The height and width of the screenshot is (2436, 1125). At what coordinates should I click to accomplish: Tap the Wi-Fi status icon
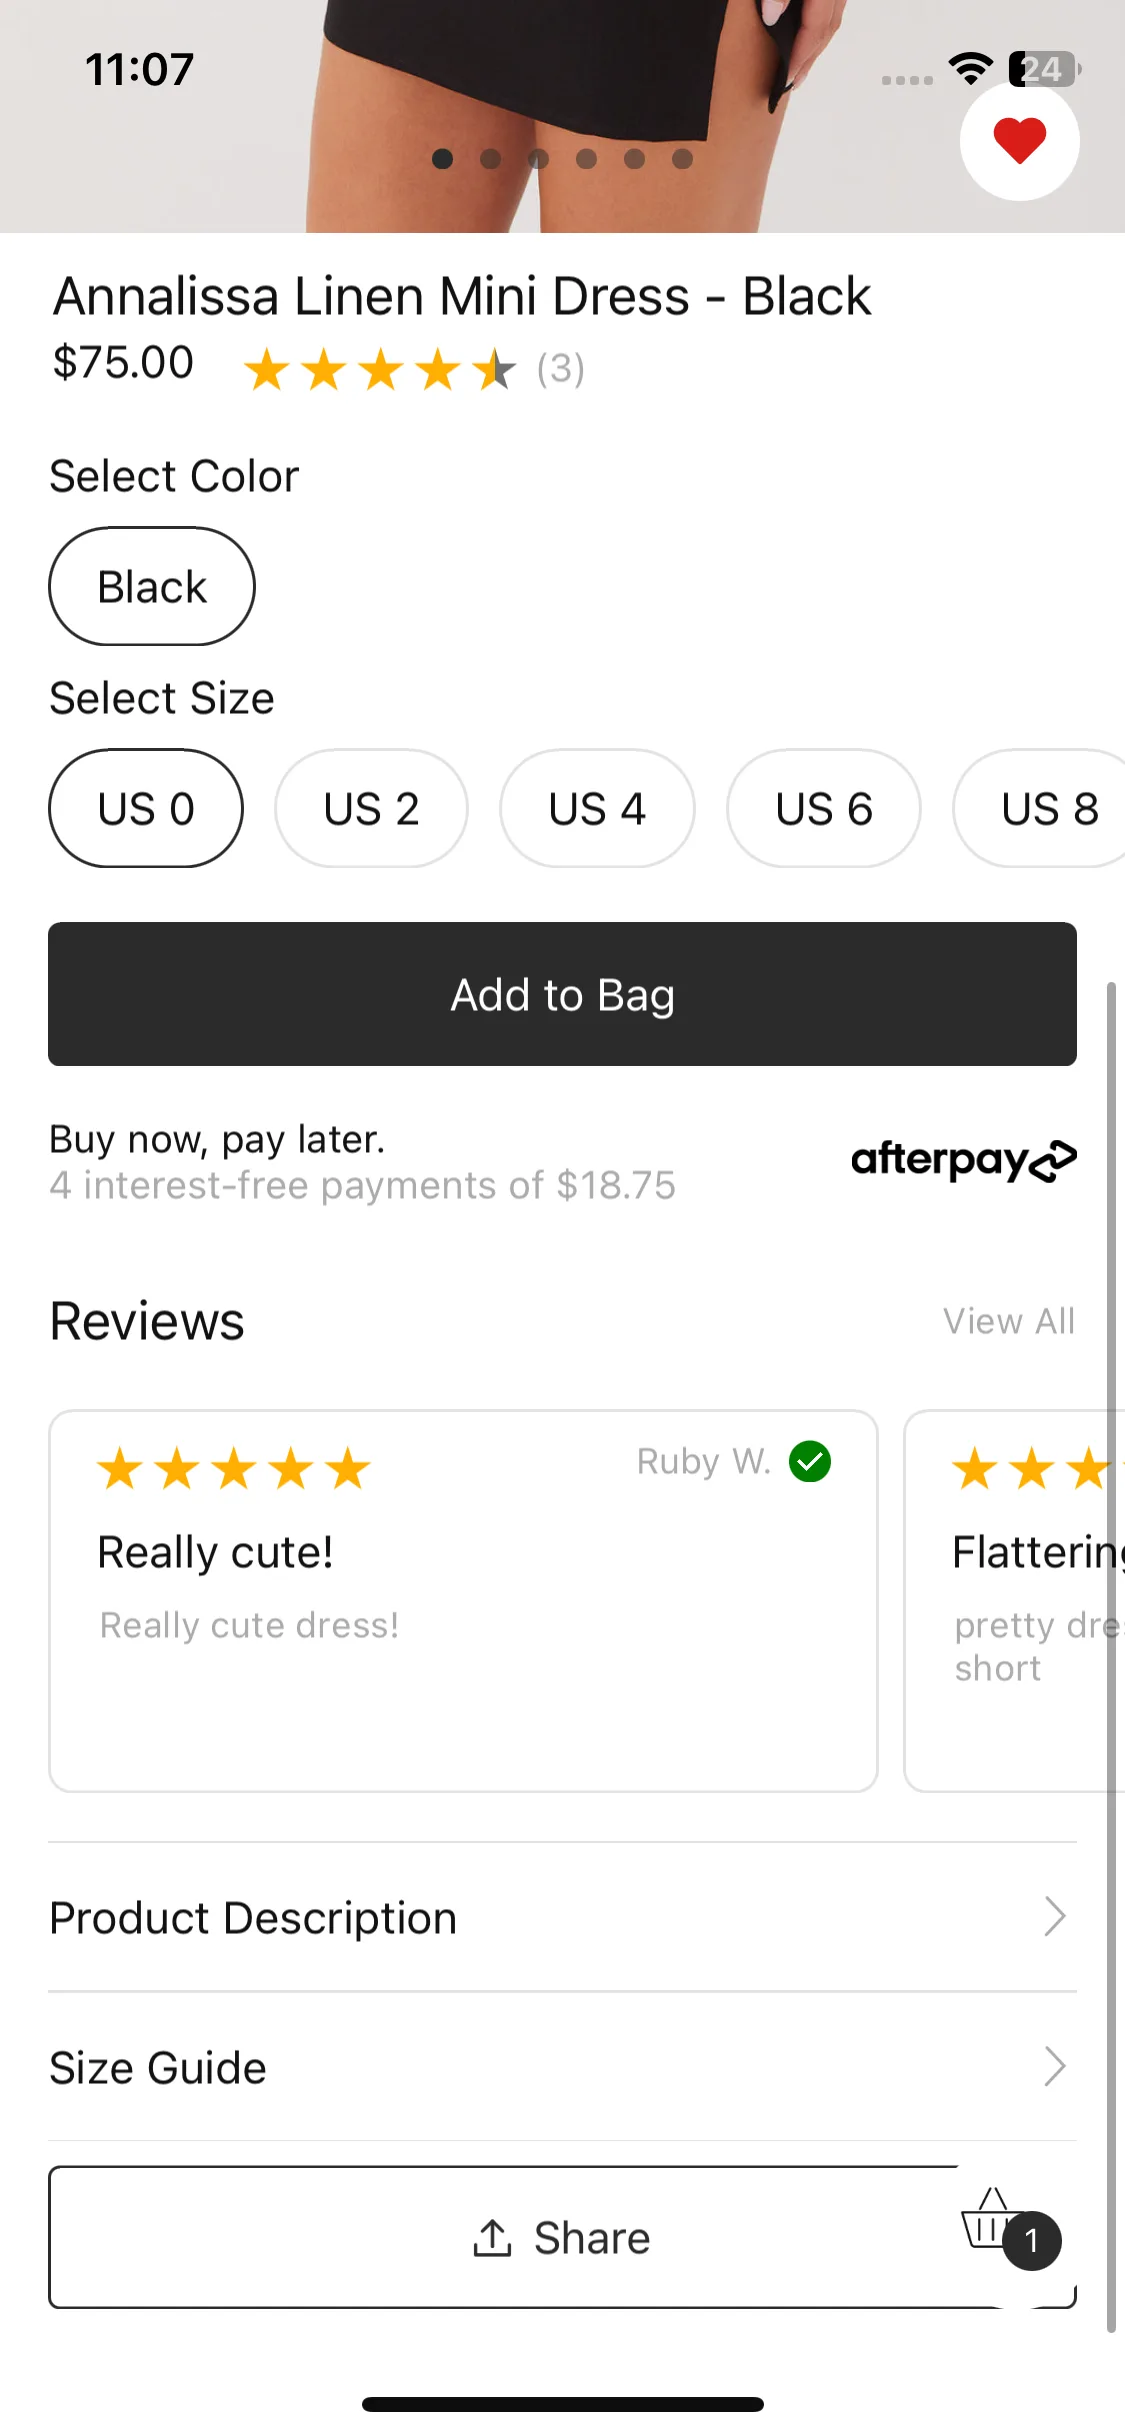[970, 69]
